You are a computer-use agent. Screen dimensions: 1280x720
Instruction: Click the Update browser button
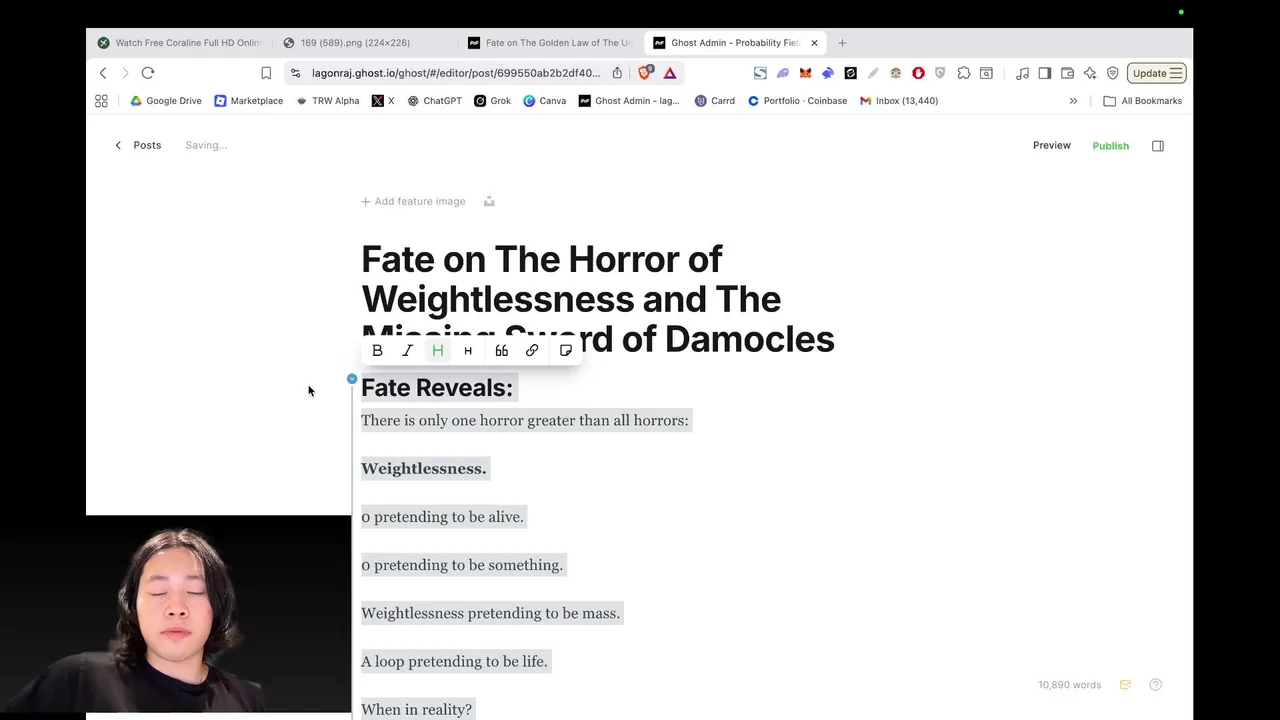point(1157,73)
